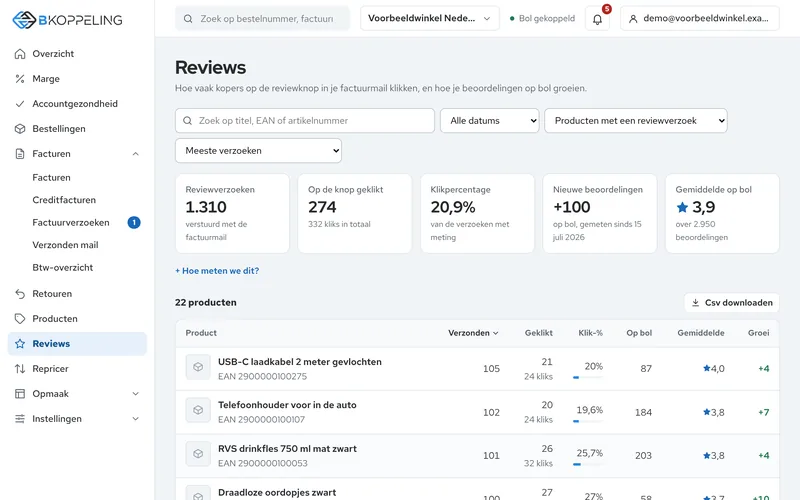Click the user icon in the account button
This screenshot has width=800, height=500.
633,19
